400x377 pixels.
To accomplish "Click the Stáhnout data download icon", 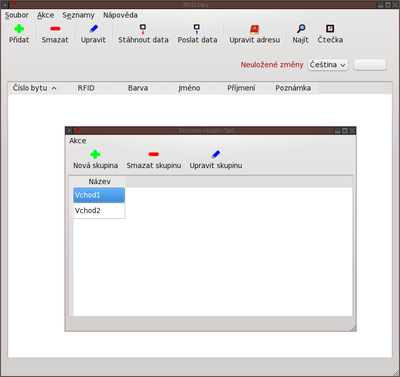I will pyautogui.click(x=143, y=29).
